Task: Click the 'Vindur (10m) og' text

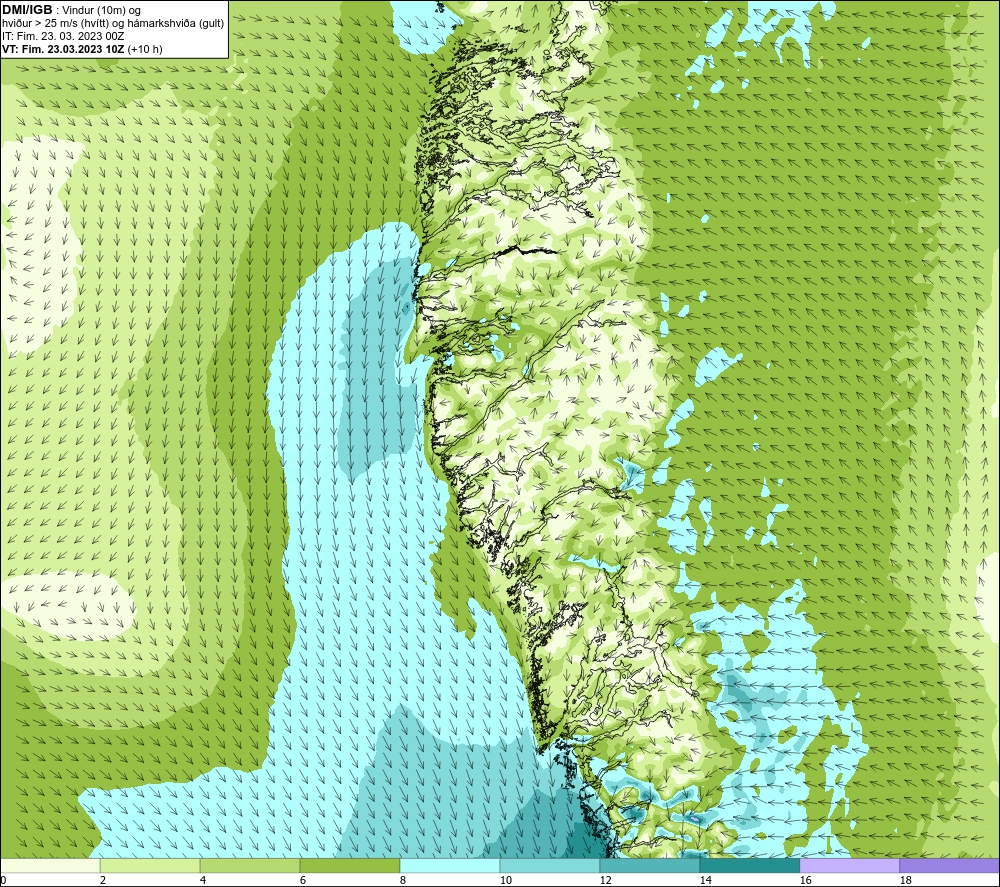Action: coord(101,11)
